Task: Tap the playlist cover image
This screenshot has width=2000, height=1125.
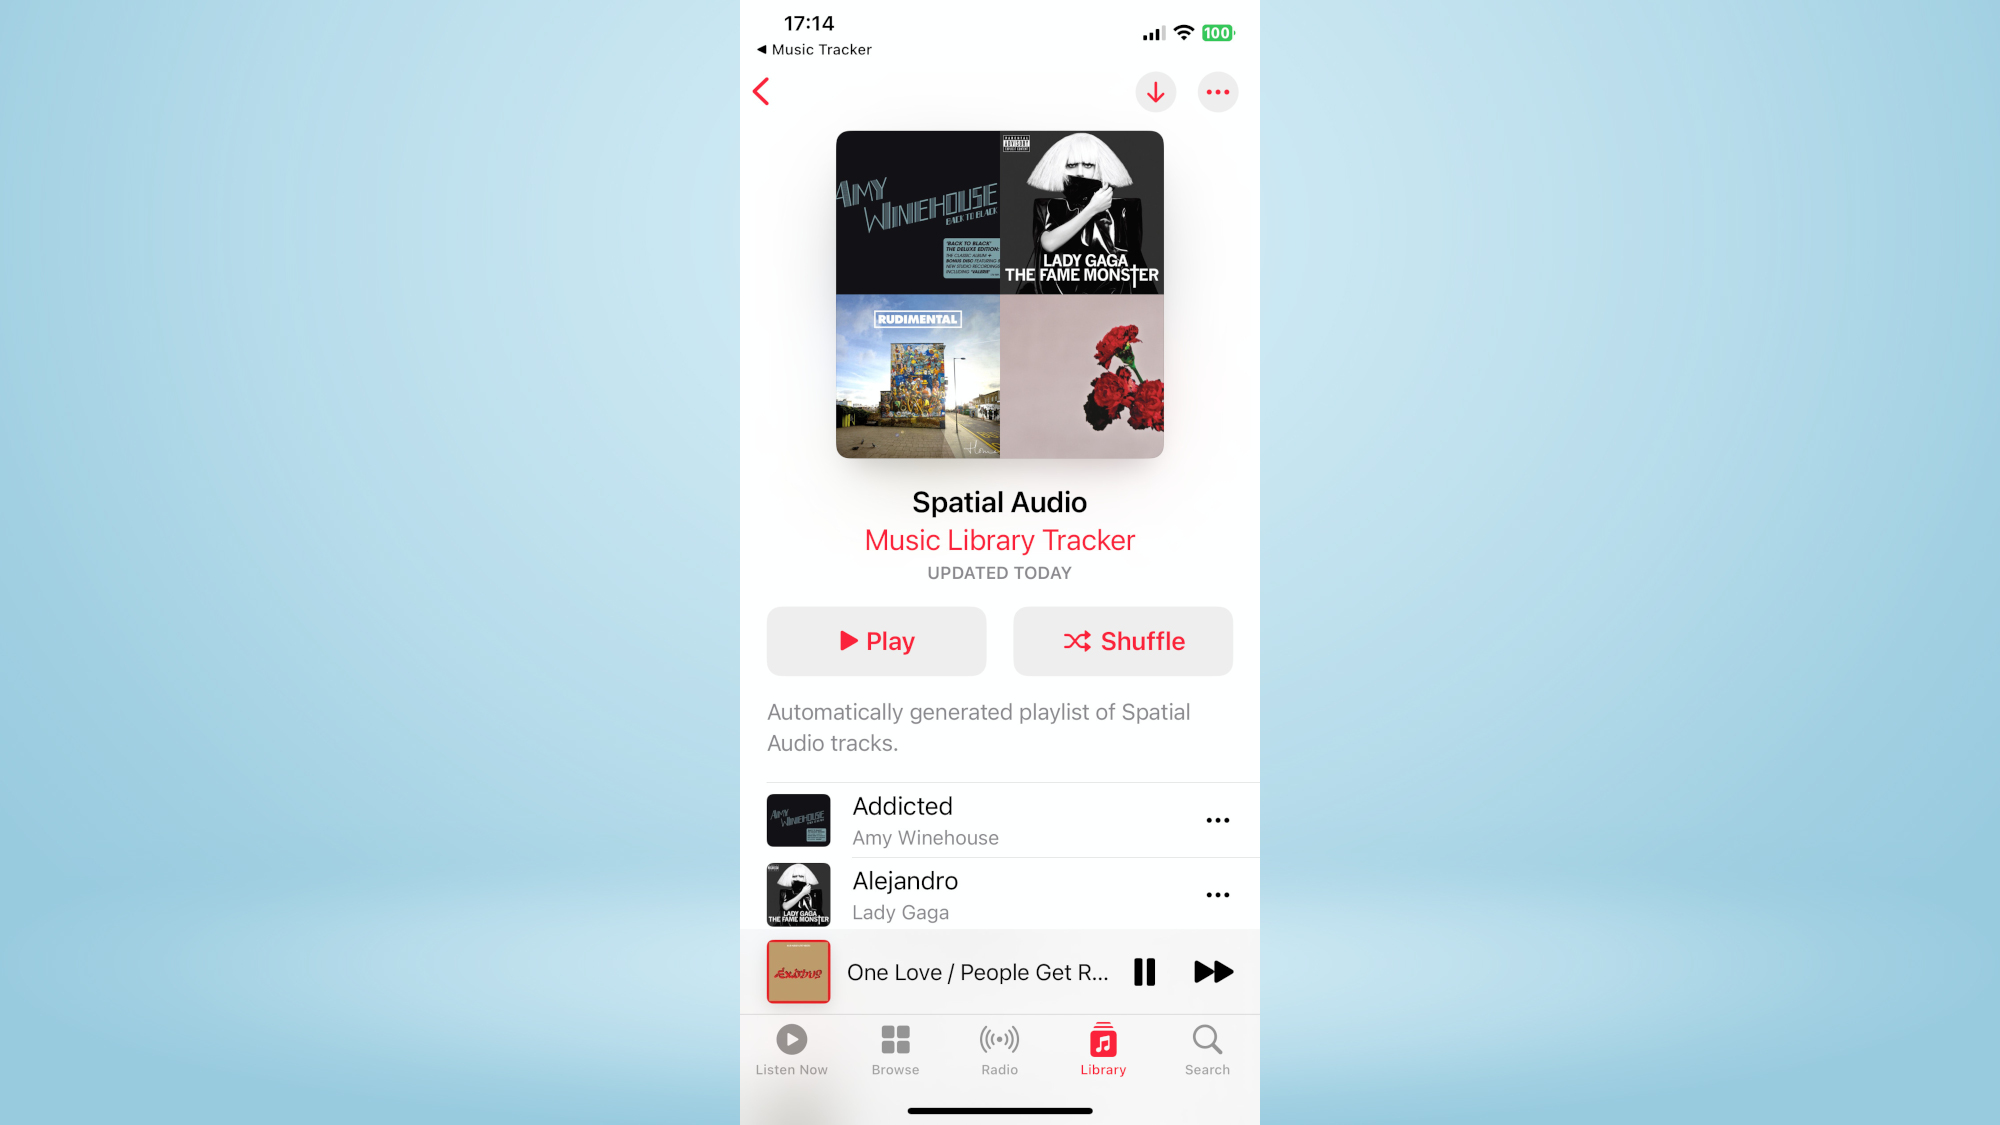Action: tap(999, 294)
